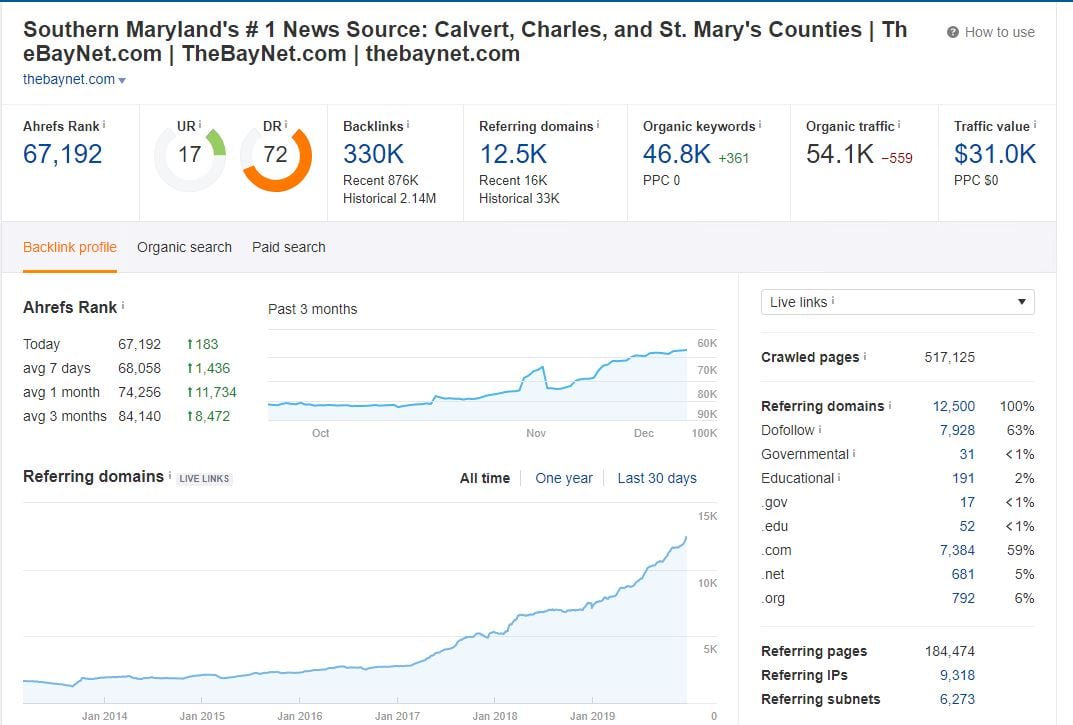Select the Last 30 days filter

click(658, 478)
